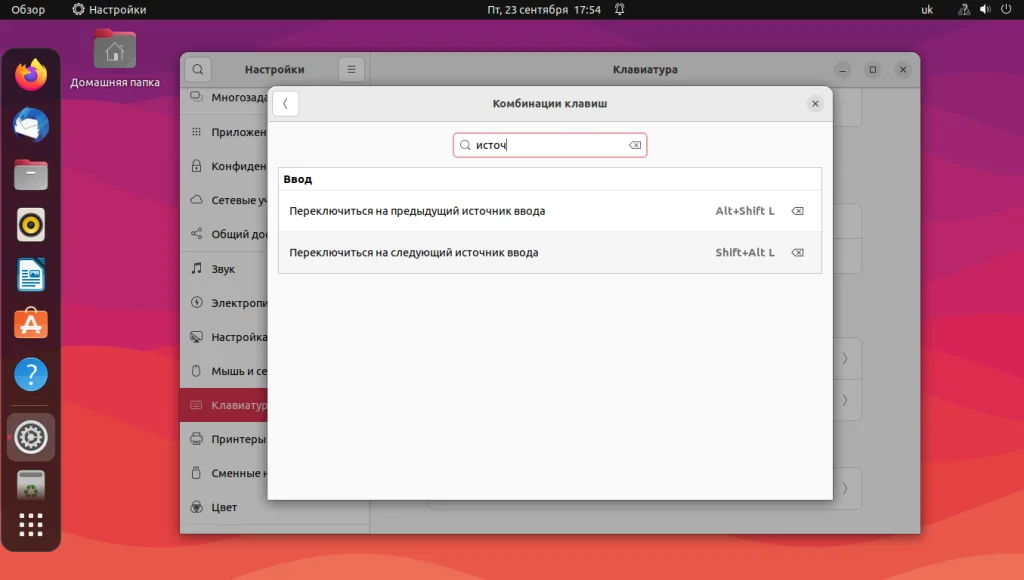Close the Комбинации клавиш dialog
Viewport: 1024px width, 580px height.
815,104
